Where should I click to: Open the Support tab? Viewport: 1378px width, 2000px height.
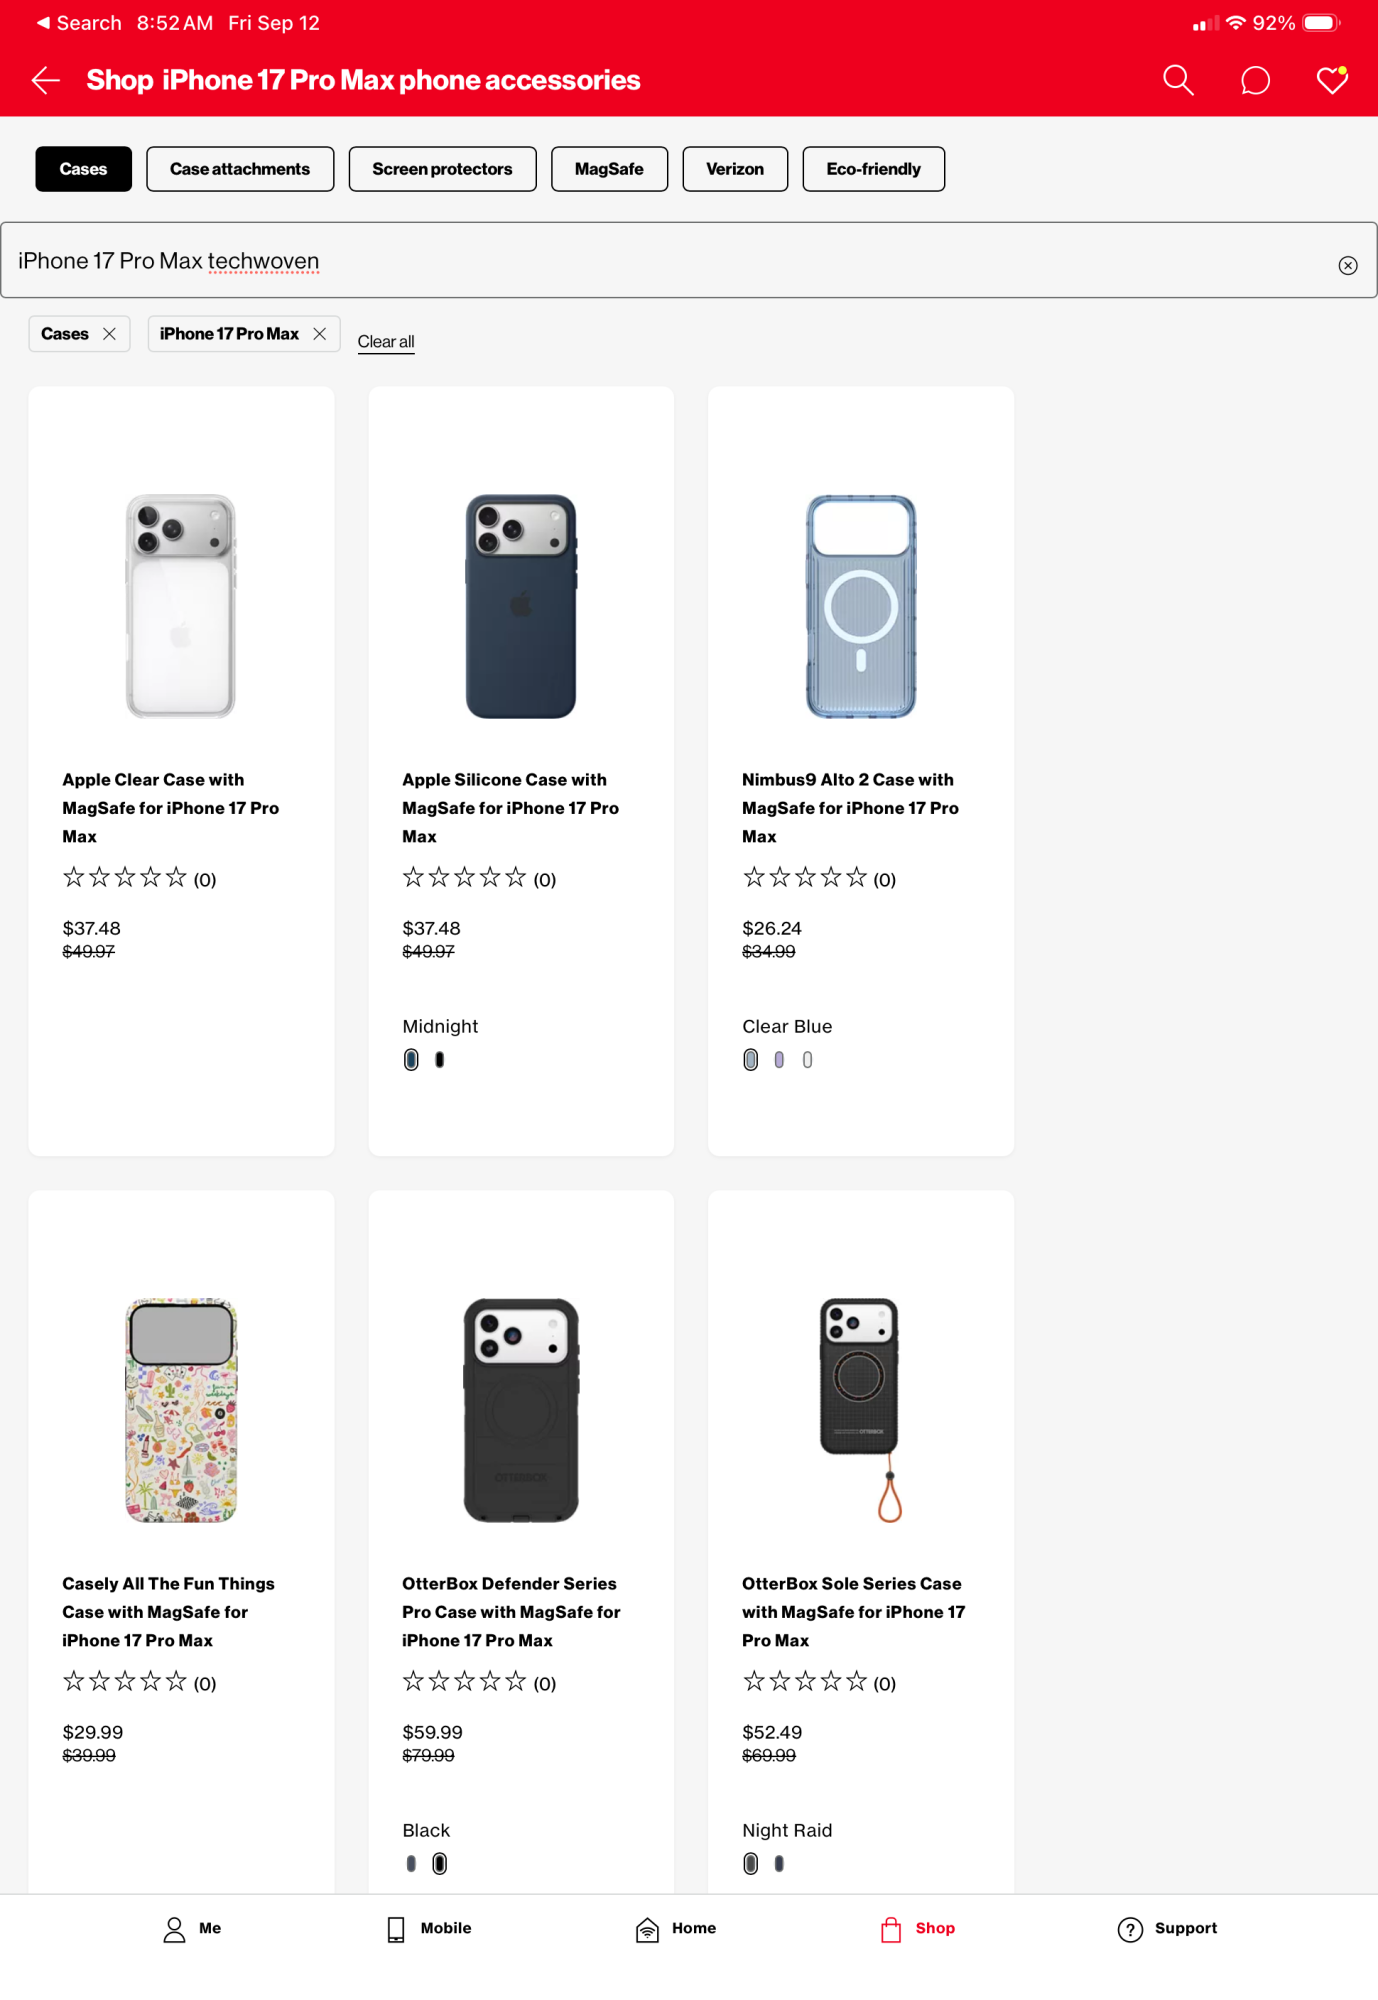coord(1167,1929)
